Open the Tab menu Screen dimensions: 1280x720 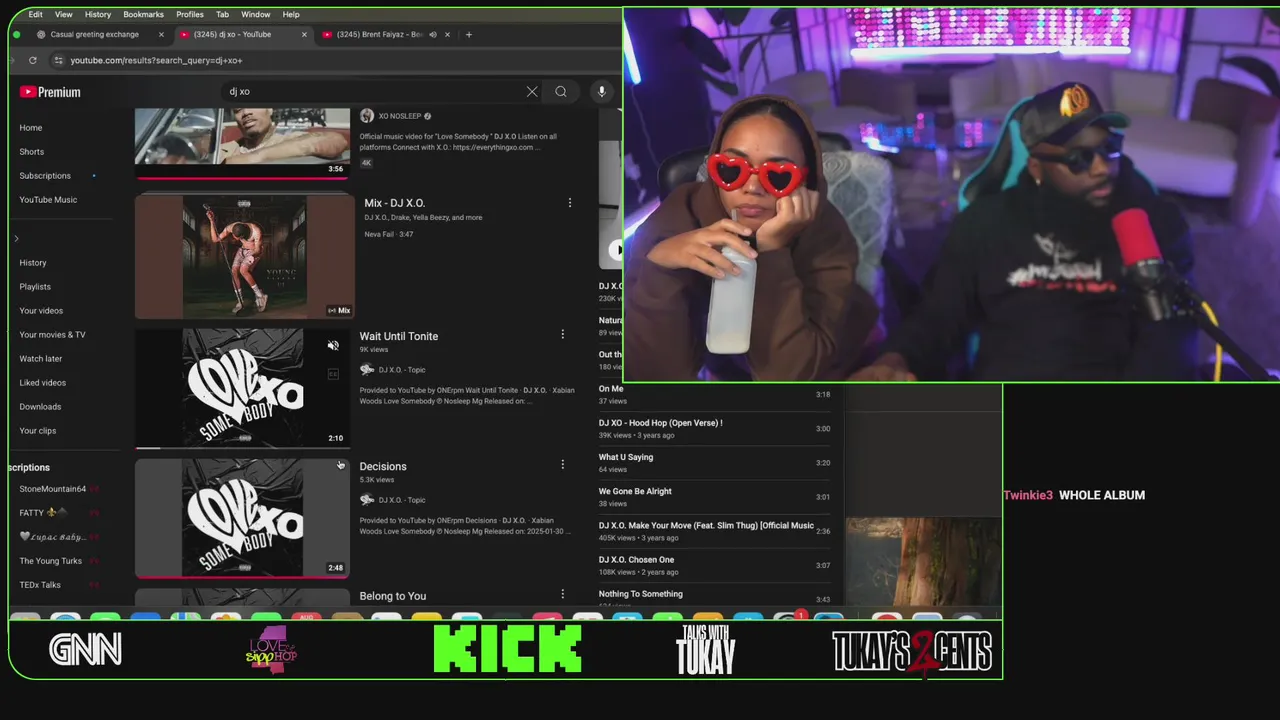tap(222, 14)
